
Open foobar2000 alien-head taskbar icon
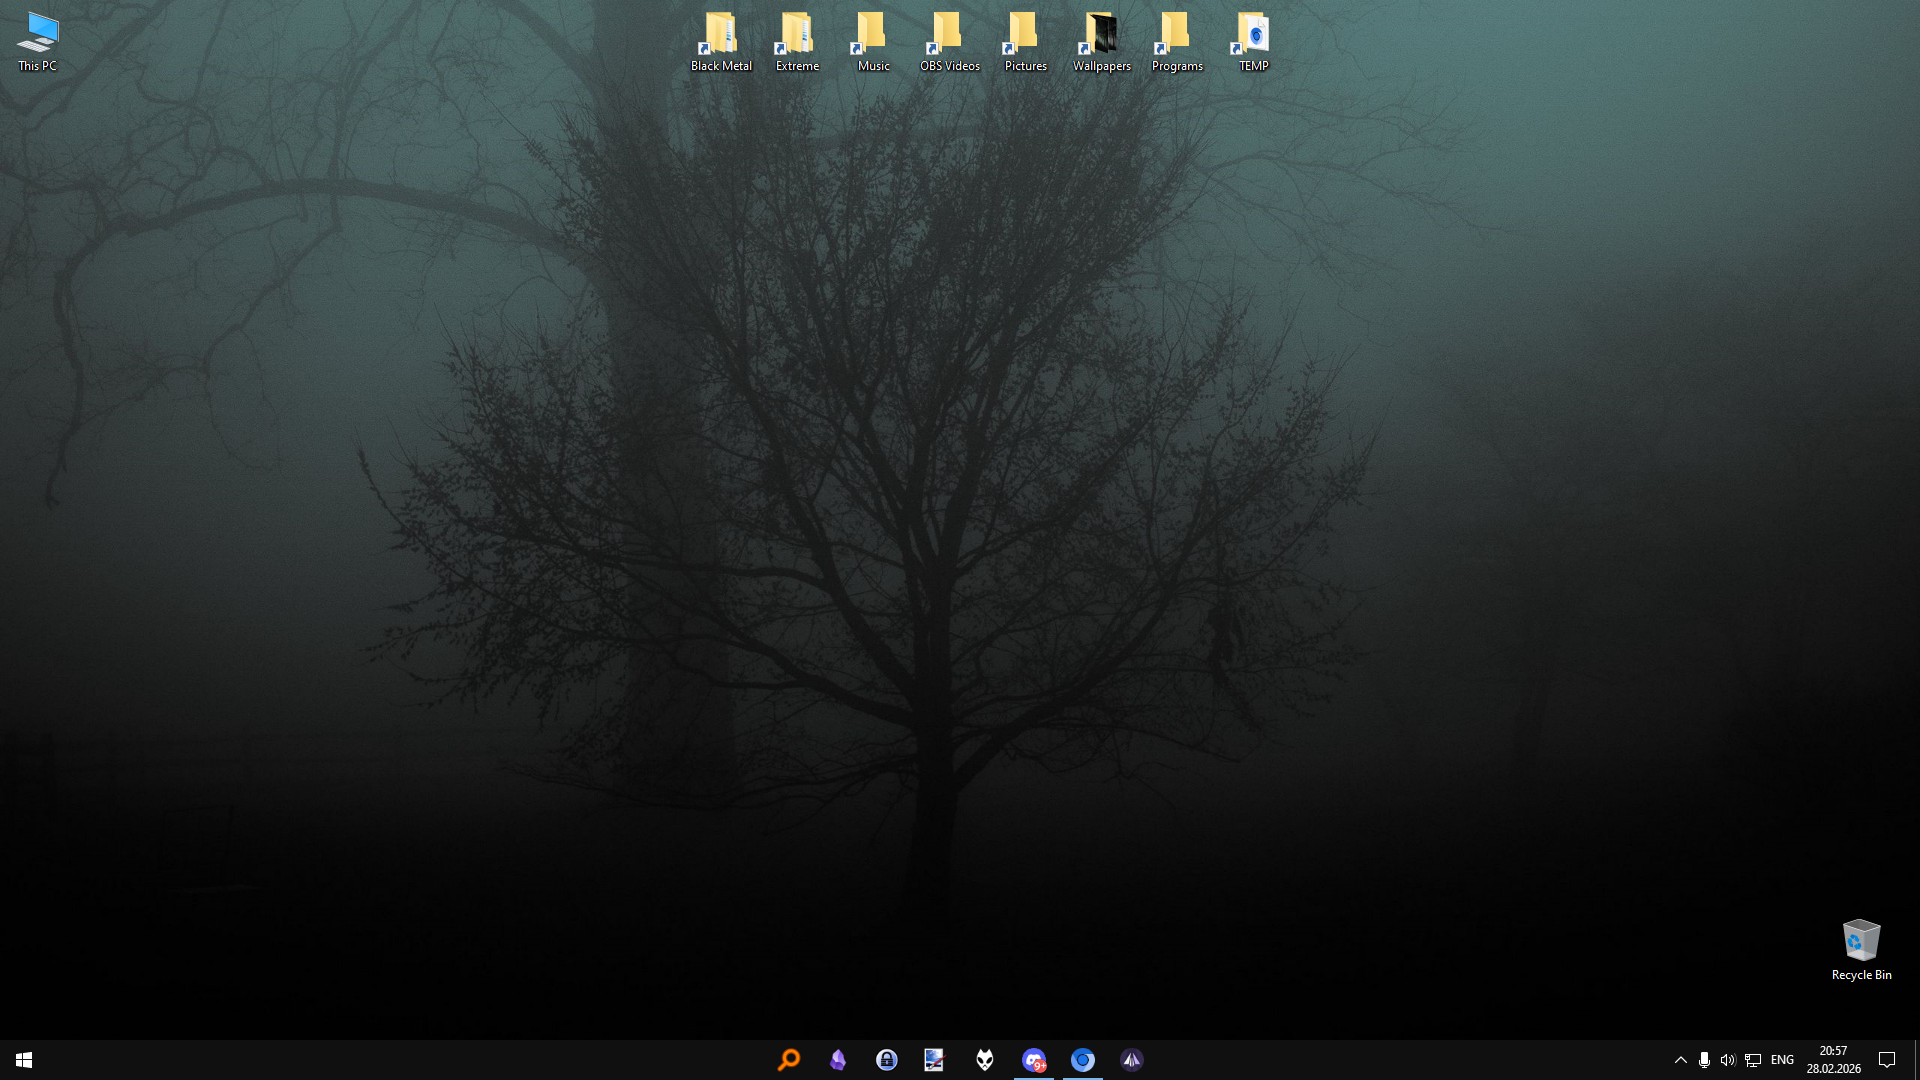click(985, 1060)
